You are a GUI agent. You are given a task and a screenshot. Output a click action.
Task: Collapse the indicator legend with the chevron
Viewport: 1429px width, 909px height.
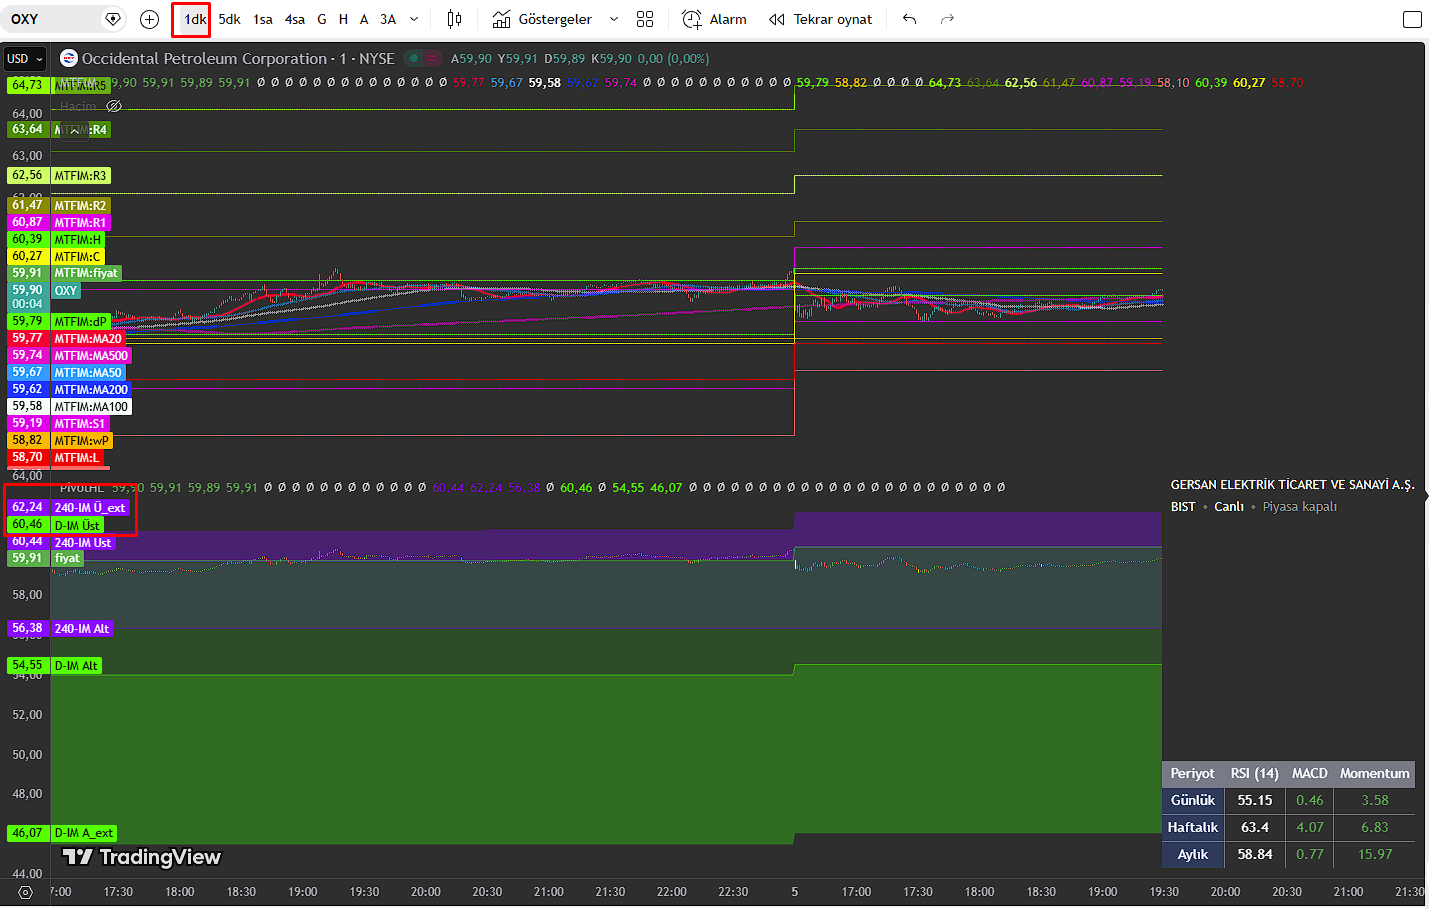tap(74, 131)
